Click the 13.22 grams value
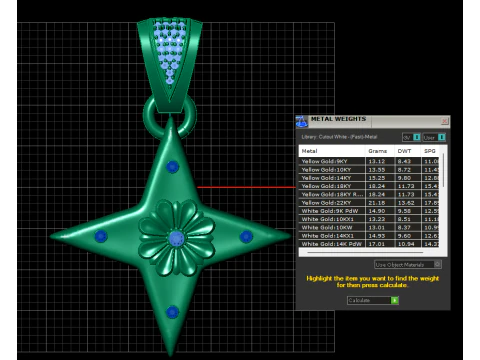Screen dimensions: 480x360 coord(377,219)
